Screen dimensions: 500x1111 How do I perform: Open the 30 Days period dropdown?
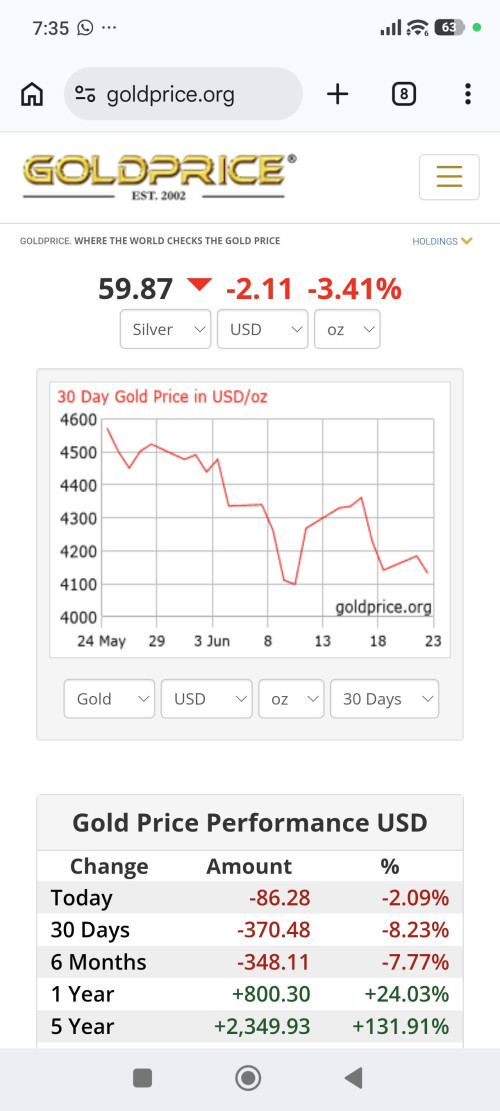click(385, 699)
